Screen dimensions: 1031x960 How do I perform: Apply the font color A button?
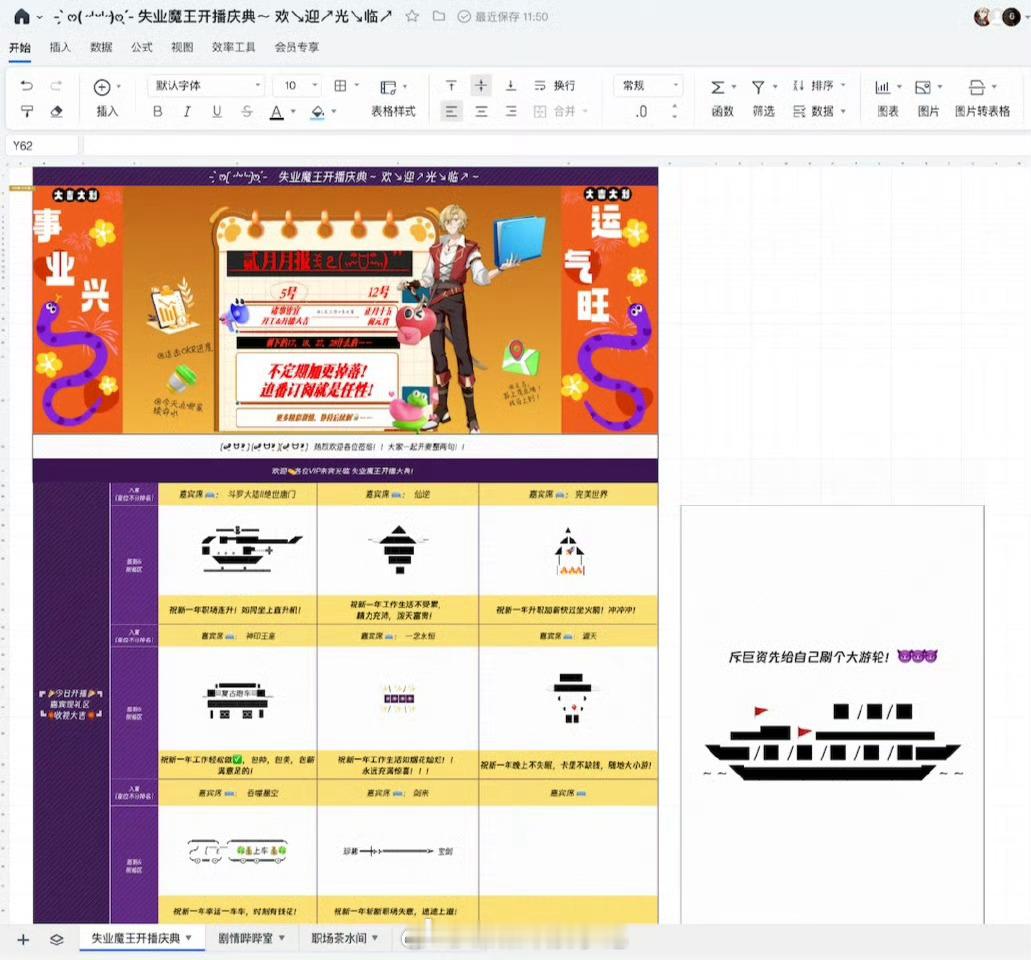click(277, 112)
